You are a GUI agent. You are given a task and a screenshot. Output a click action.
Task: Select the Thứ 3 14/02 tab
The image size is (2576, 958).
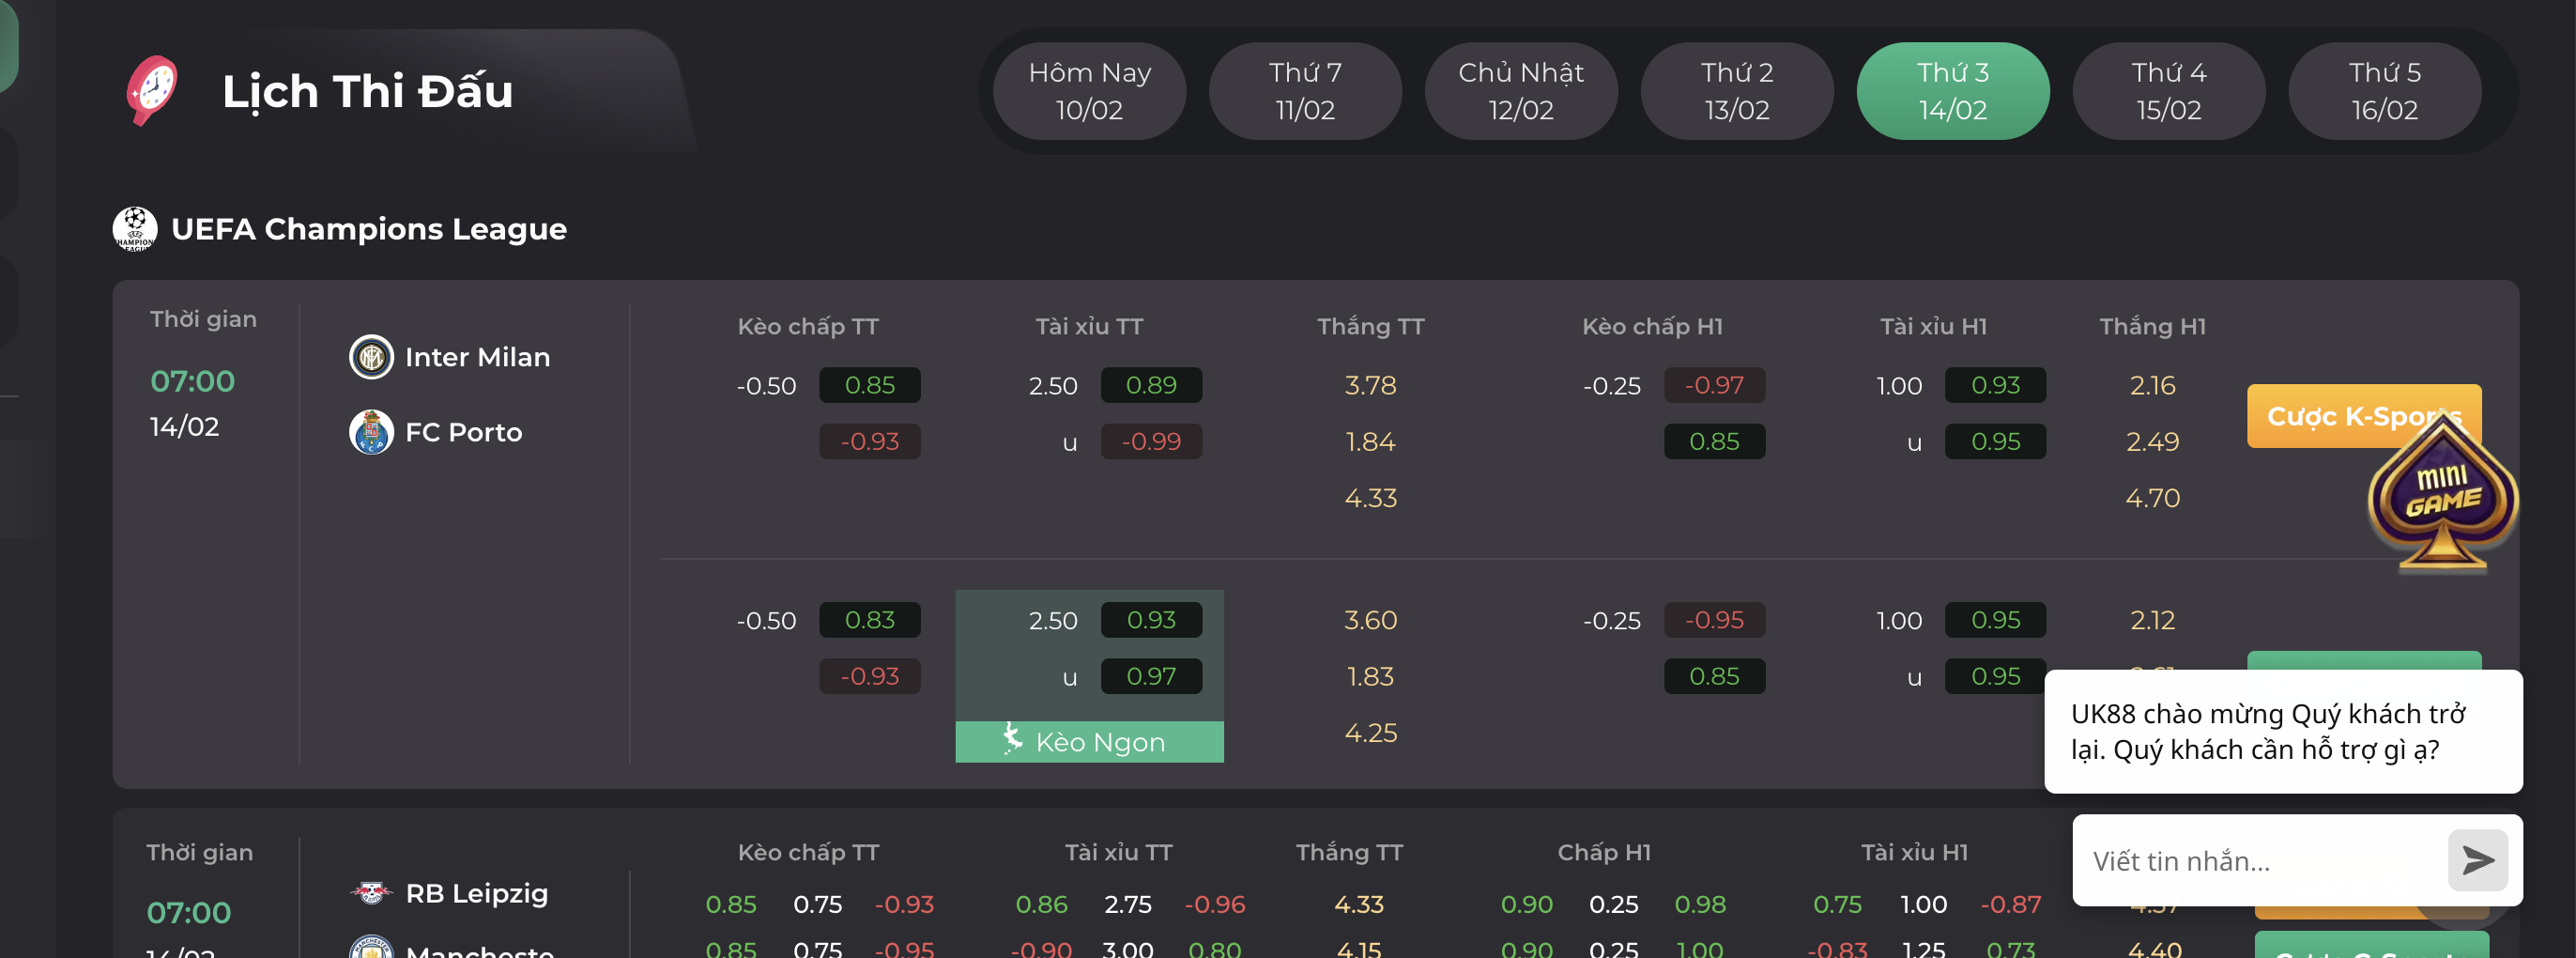1953,91
